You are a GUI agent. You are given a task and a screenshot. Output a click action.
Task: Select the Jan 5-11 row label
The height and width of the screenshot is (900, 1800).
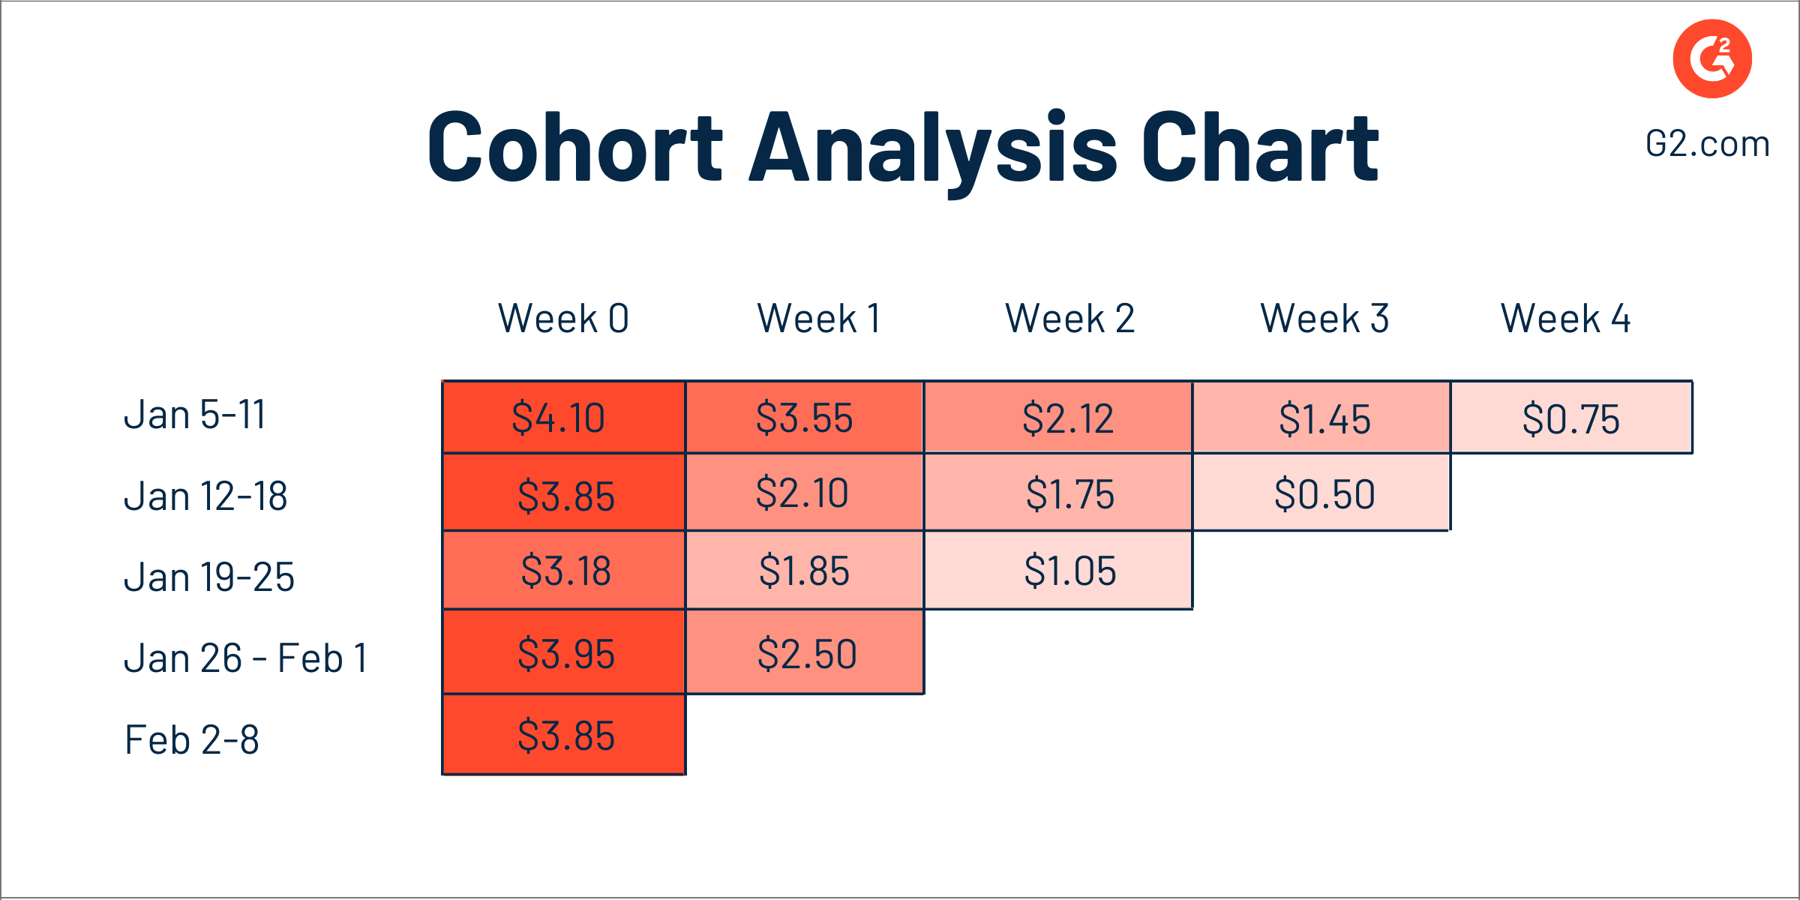pyautogui.click(x=195, y=415)
